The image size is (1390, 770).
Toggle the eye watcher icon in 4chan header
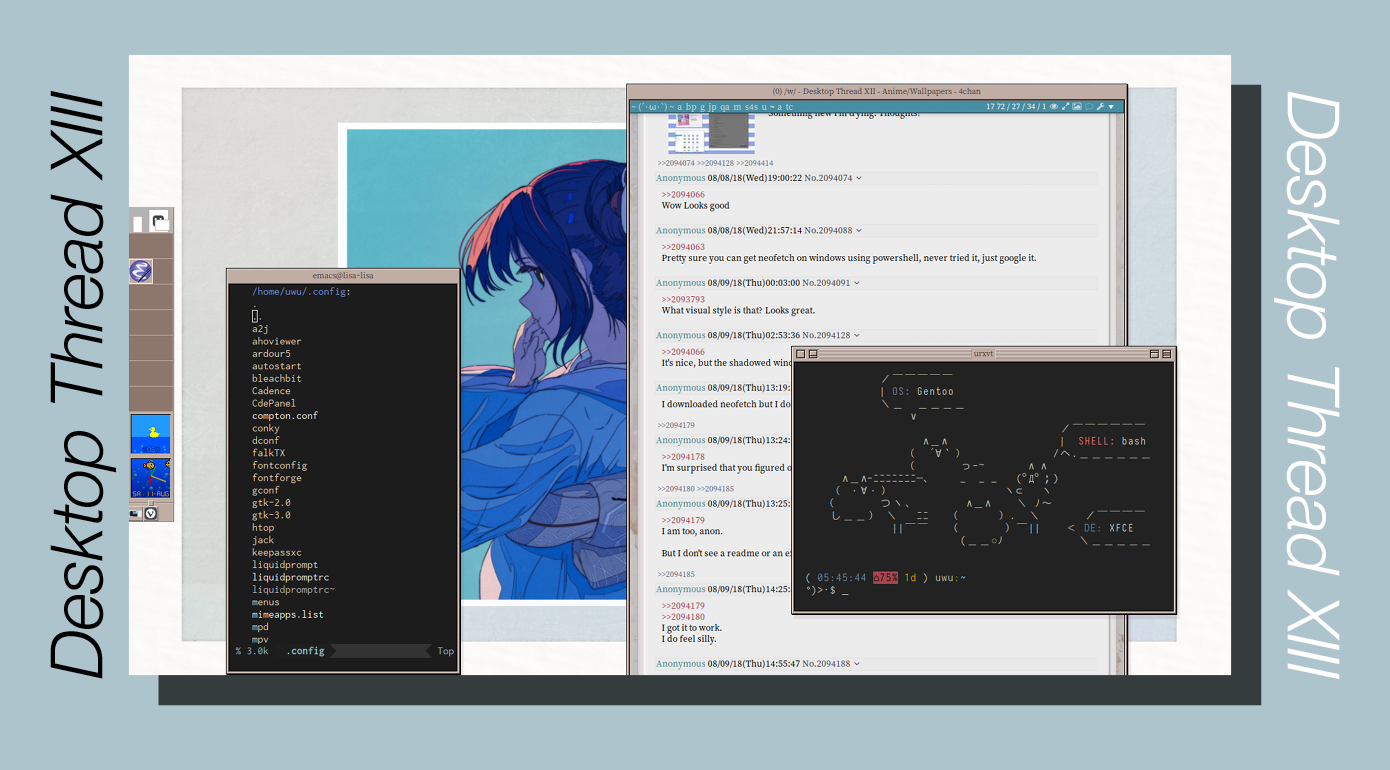pyautogui.click(x=1054, y=106)
